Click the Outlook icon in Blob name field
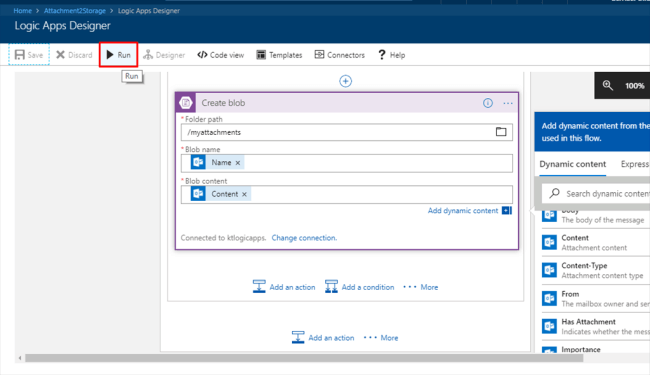The height and width of the screenshot is (375, 650). pyautogui.click(x=198, y=162)
